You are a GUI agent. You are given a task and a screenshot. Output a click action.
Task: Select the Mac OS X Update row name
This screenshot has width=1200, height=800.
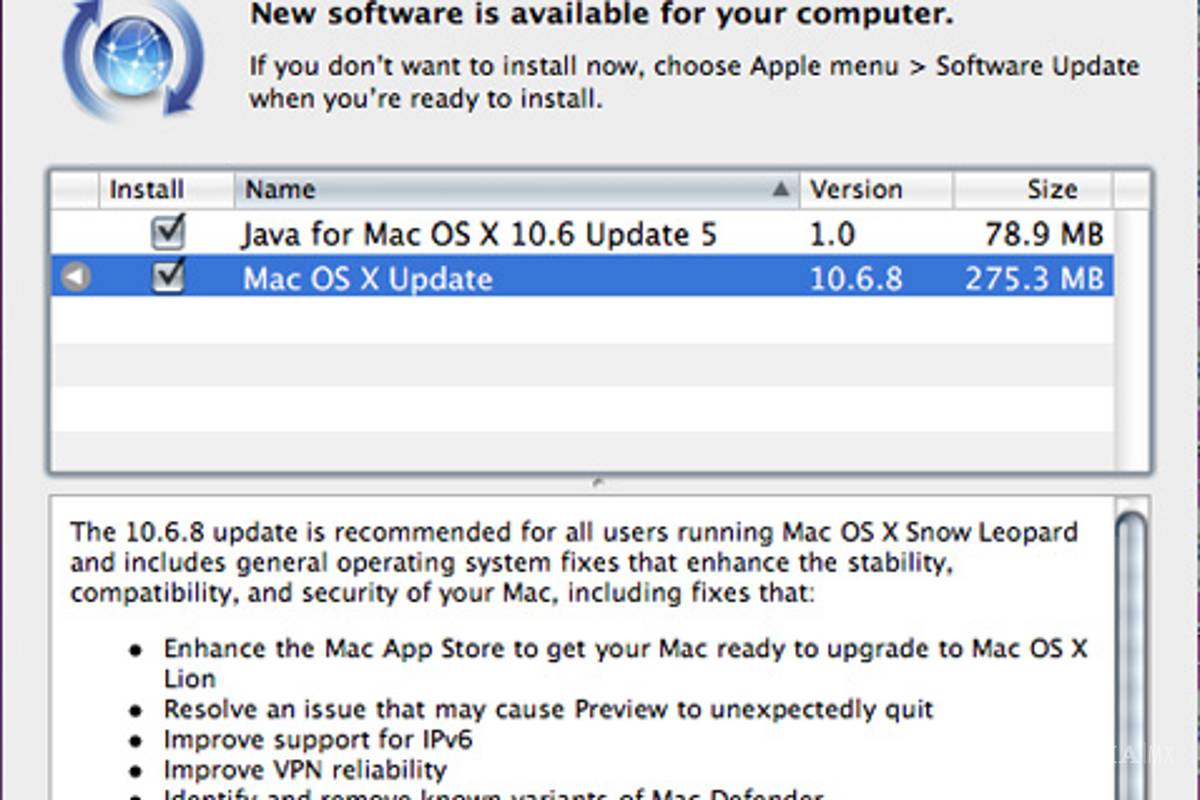click(367, 278)
